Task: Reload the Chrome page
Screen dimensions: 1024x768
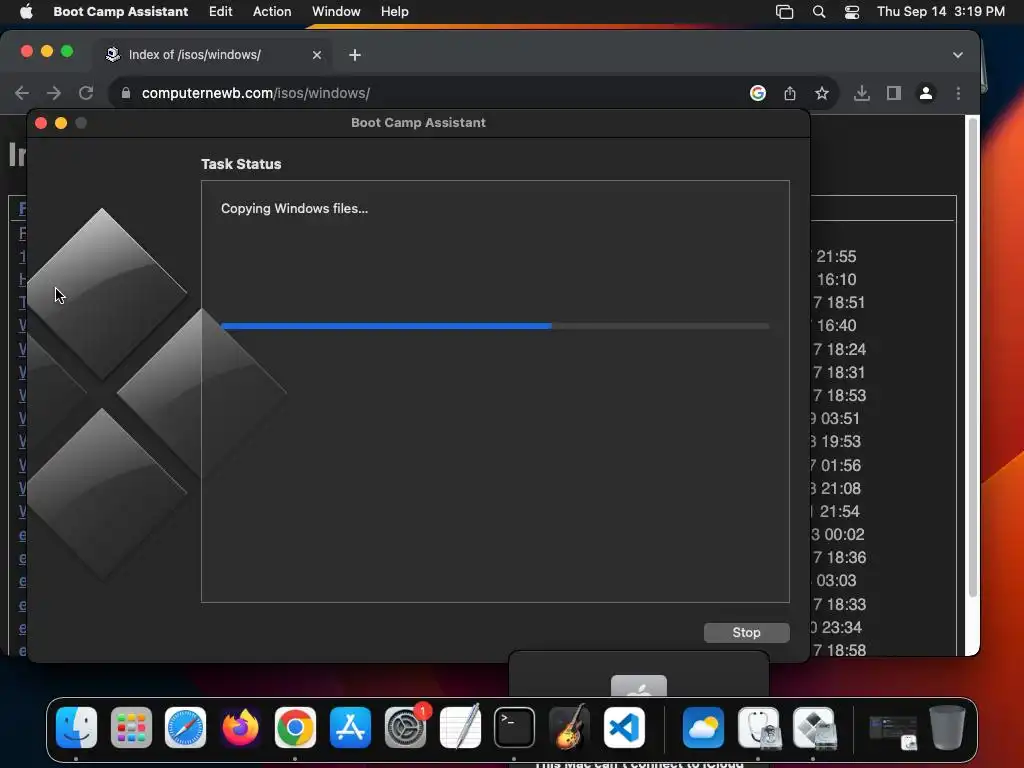Action: tap(86, 93)
